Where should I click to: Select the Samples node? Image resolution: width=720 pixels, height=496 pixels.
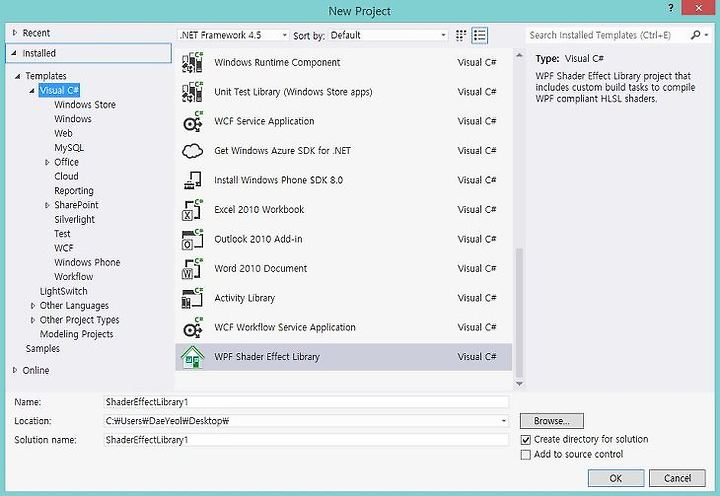(43, 349)
